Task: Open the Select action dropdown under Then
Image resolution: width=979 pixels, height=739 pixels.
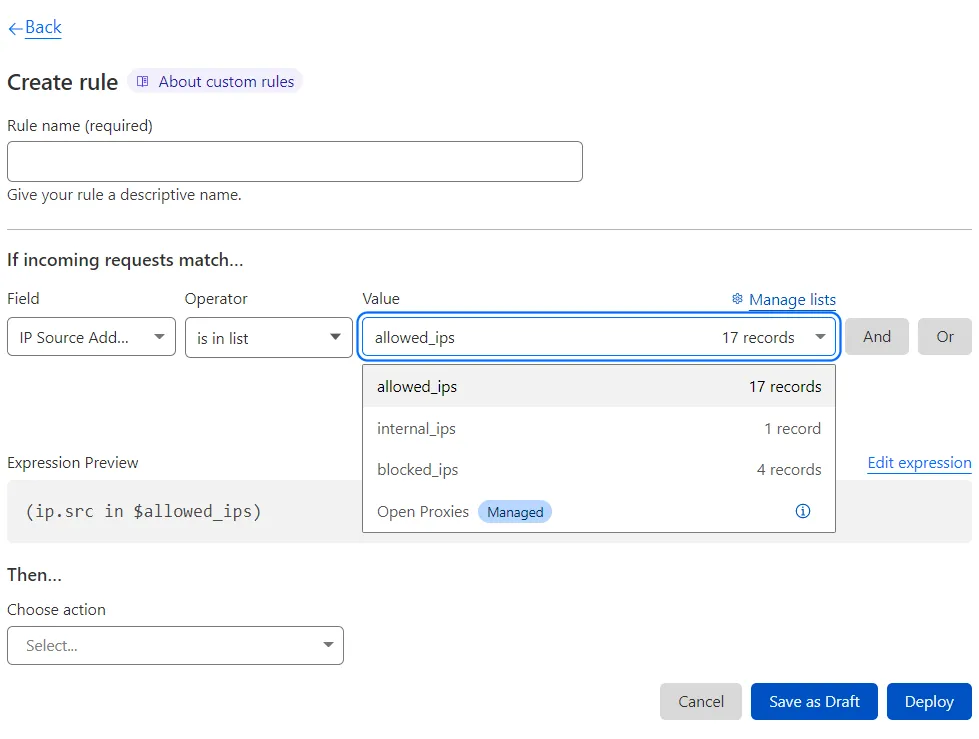Action: tap(175, 645)
